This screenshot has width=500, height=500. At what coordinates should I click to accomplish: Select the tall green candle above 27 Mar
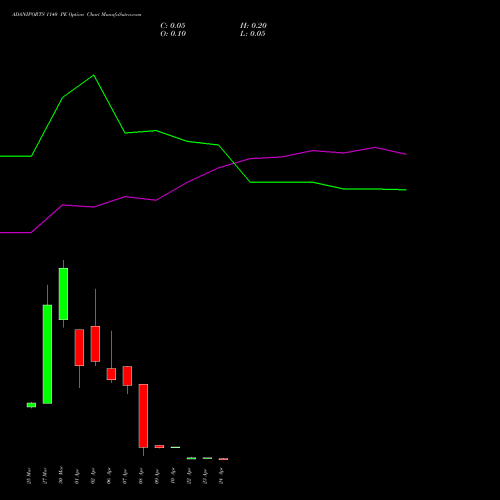[47, 354]
